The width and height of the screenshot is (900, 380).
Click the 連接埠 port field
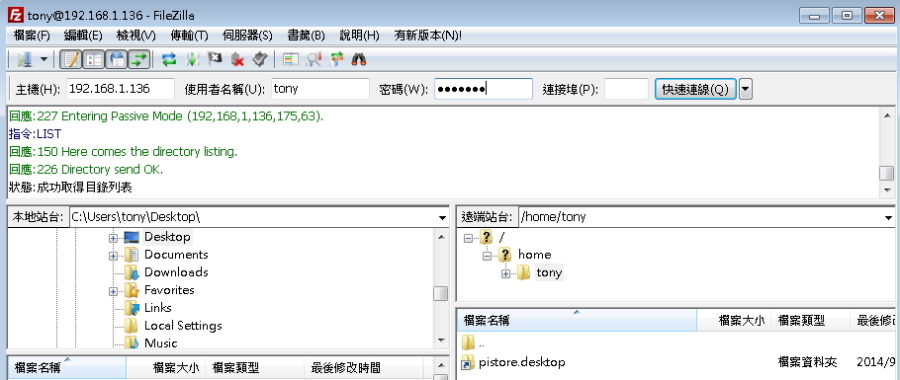tap(627, 89)
